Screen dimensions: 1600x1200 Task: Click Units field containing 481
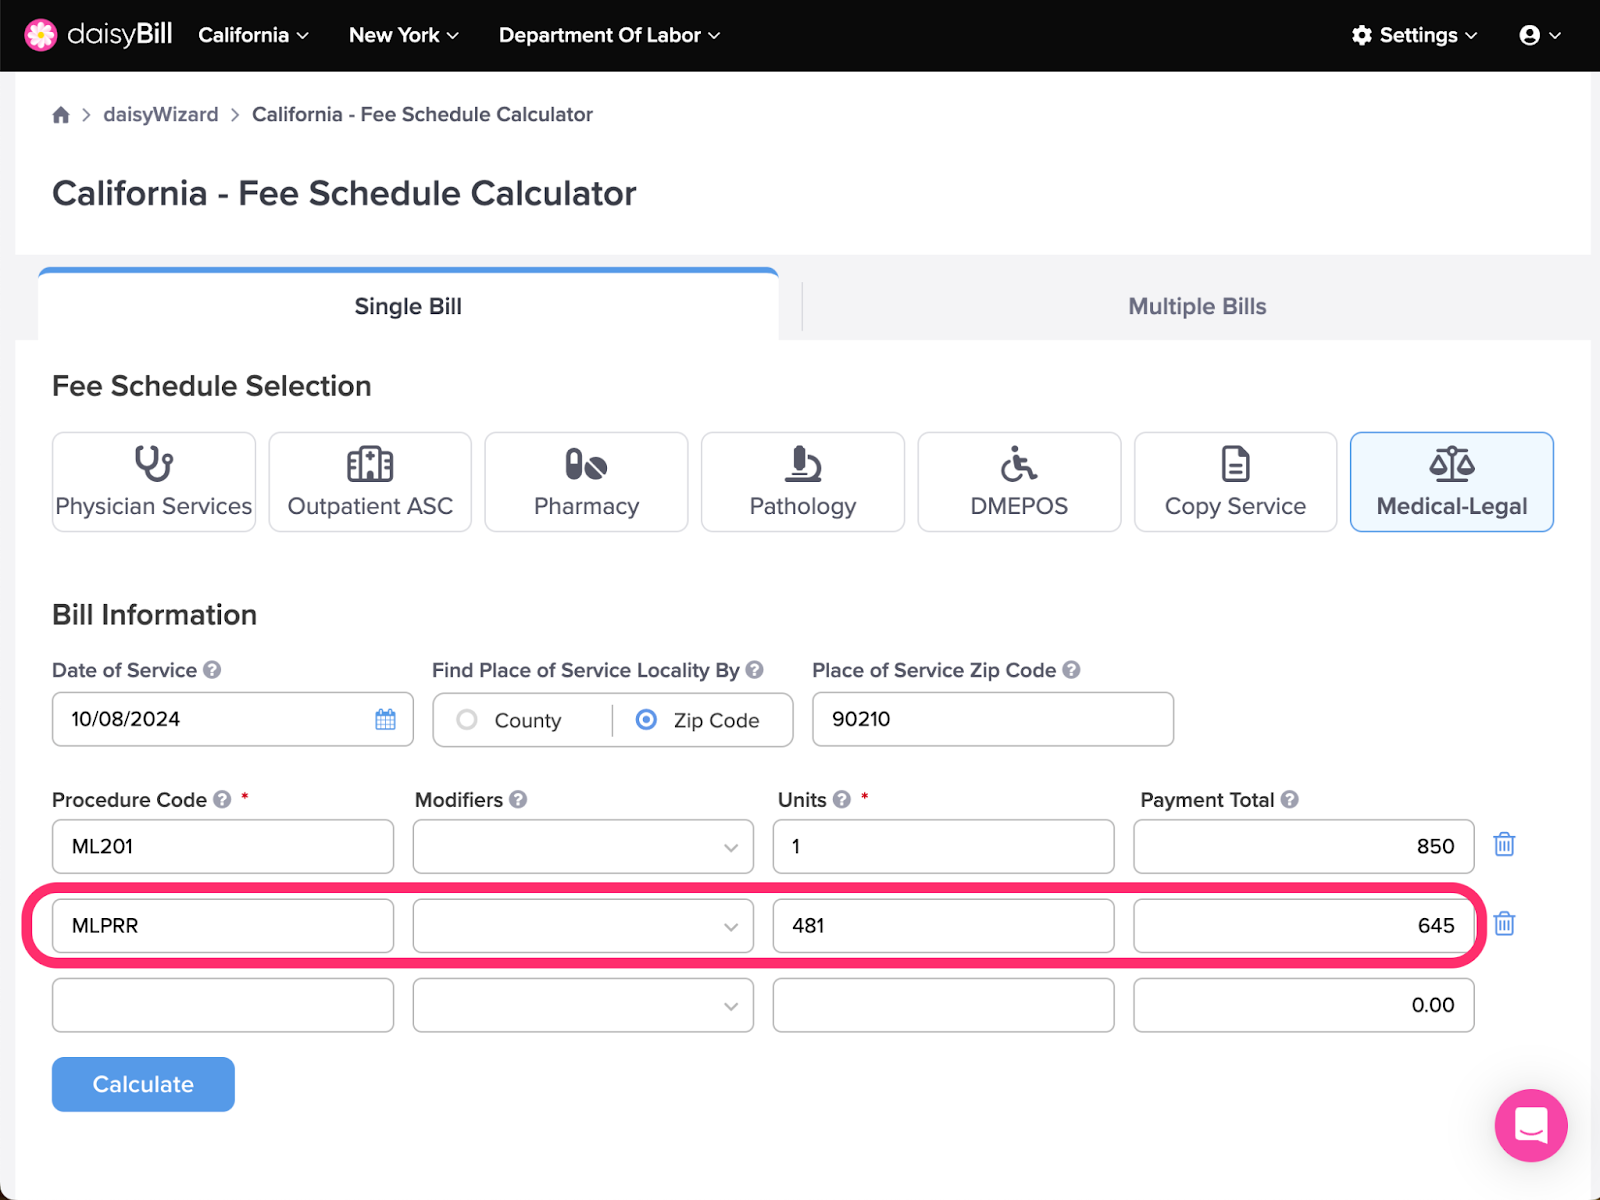[943, 926]
